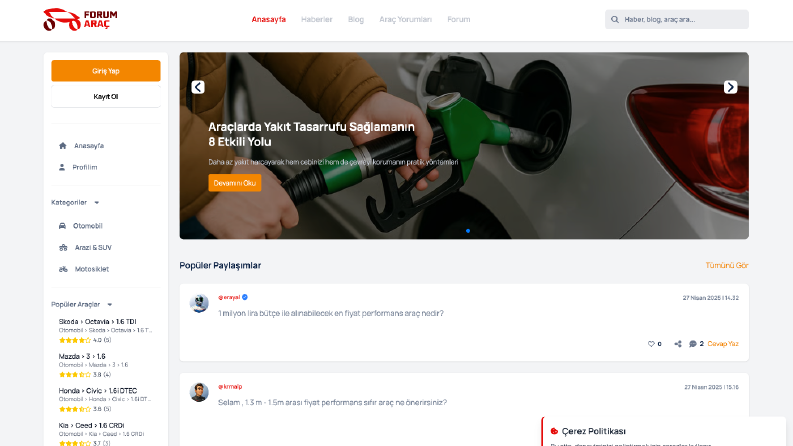Open Skoda Octavia 1.6 TDI listing
793x446 pixels.
pos(98,322)
